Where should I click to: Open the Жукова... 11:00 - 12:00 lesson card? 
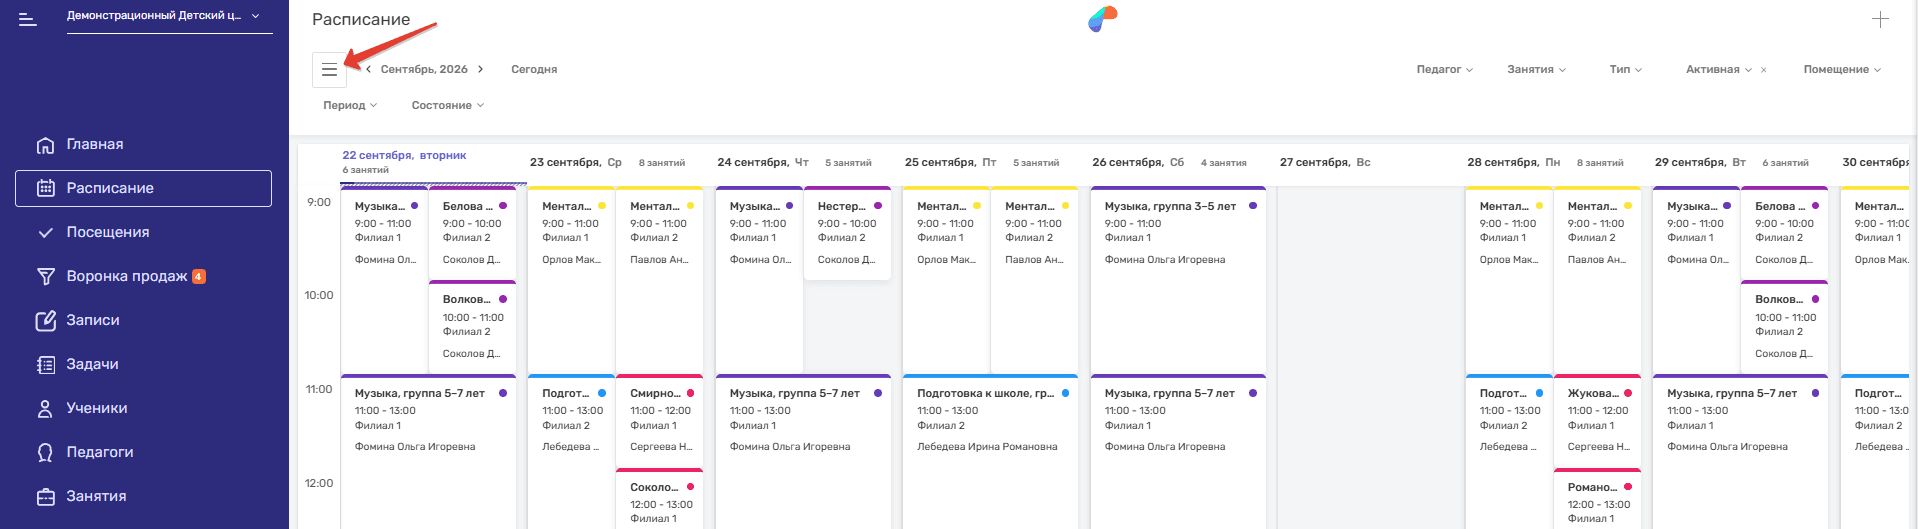point(1597,420)
